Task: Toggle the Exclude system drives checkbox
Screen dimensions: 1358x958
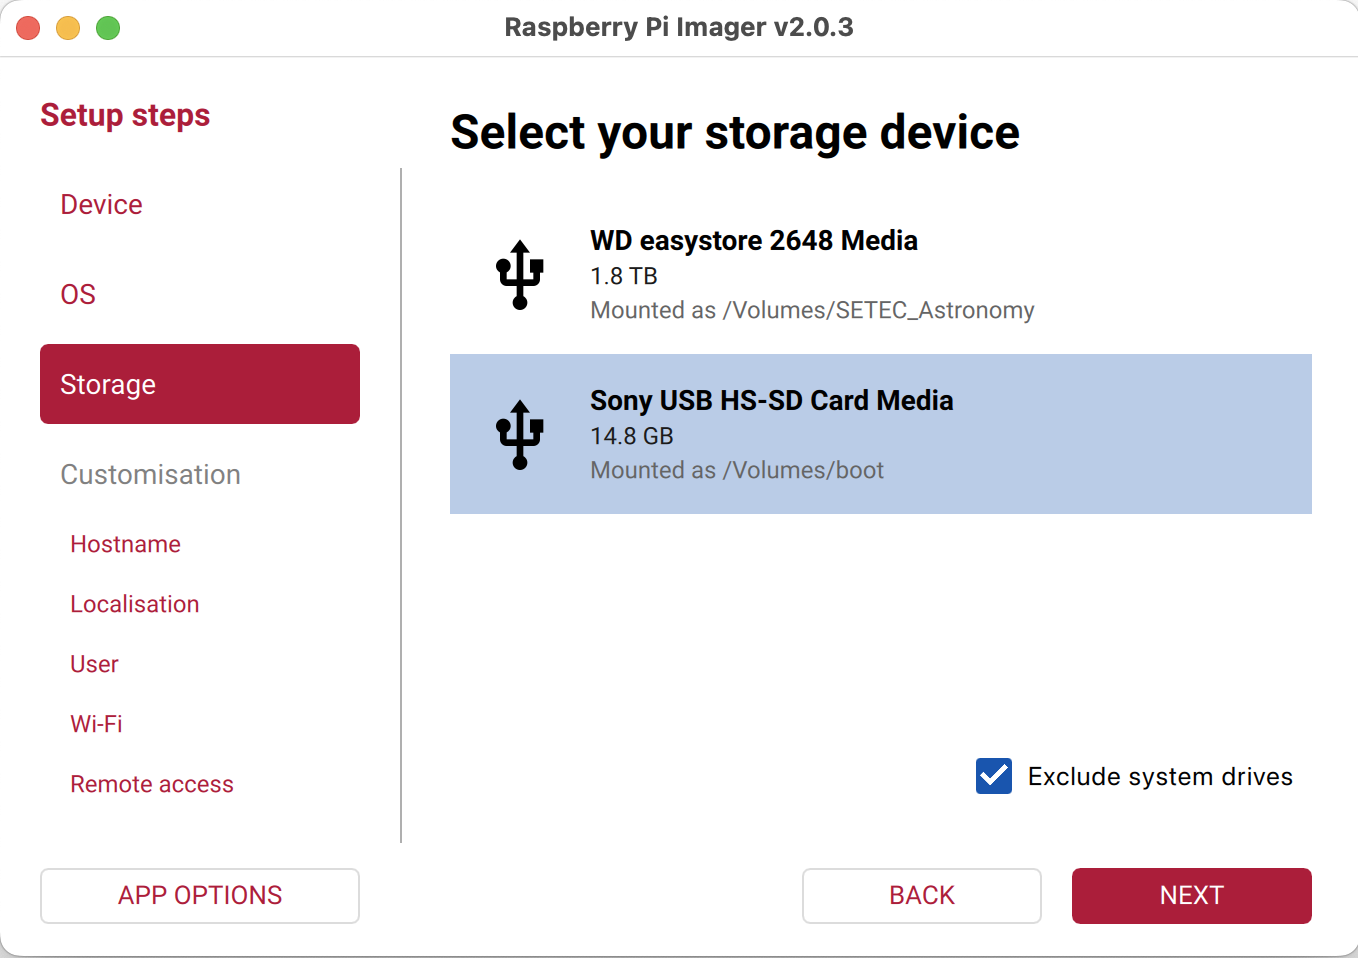Action: click(994, 776)
